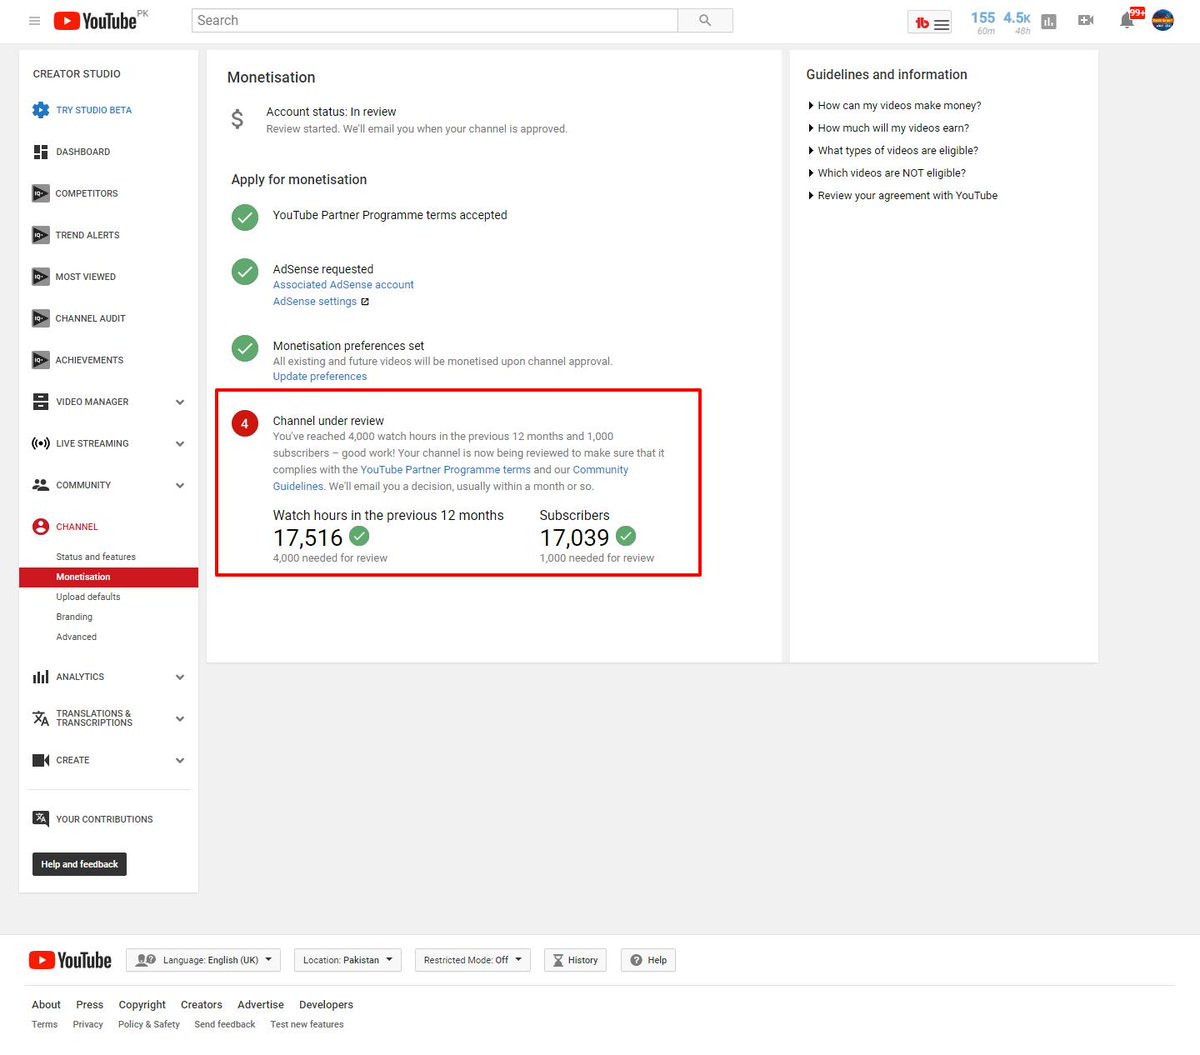1200x1055 pixels.
Task: Expand the Community section chevron
Action: tap(180, 485)
